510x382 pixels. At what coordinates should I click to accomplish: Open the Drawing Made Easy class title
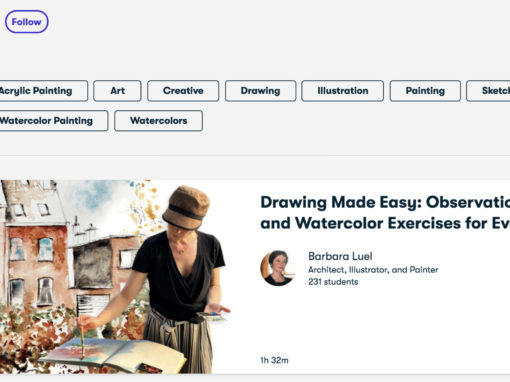coord(385,213)
